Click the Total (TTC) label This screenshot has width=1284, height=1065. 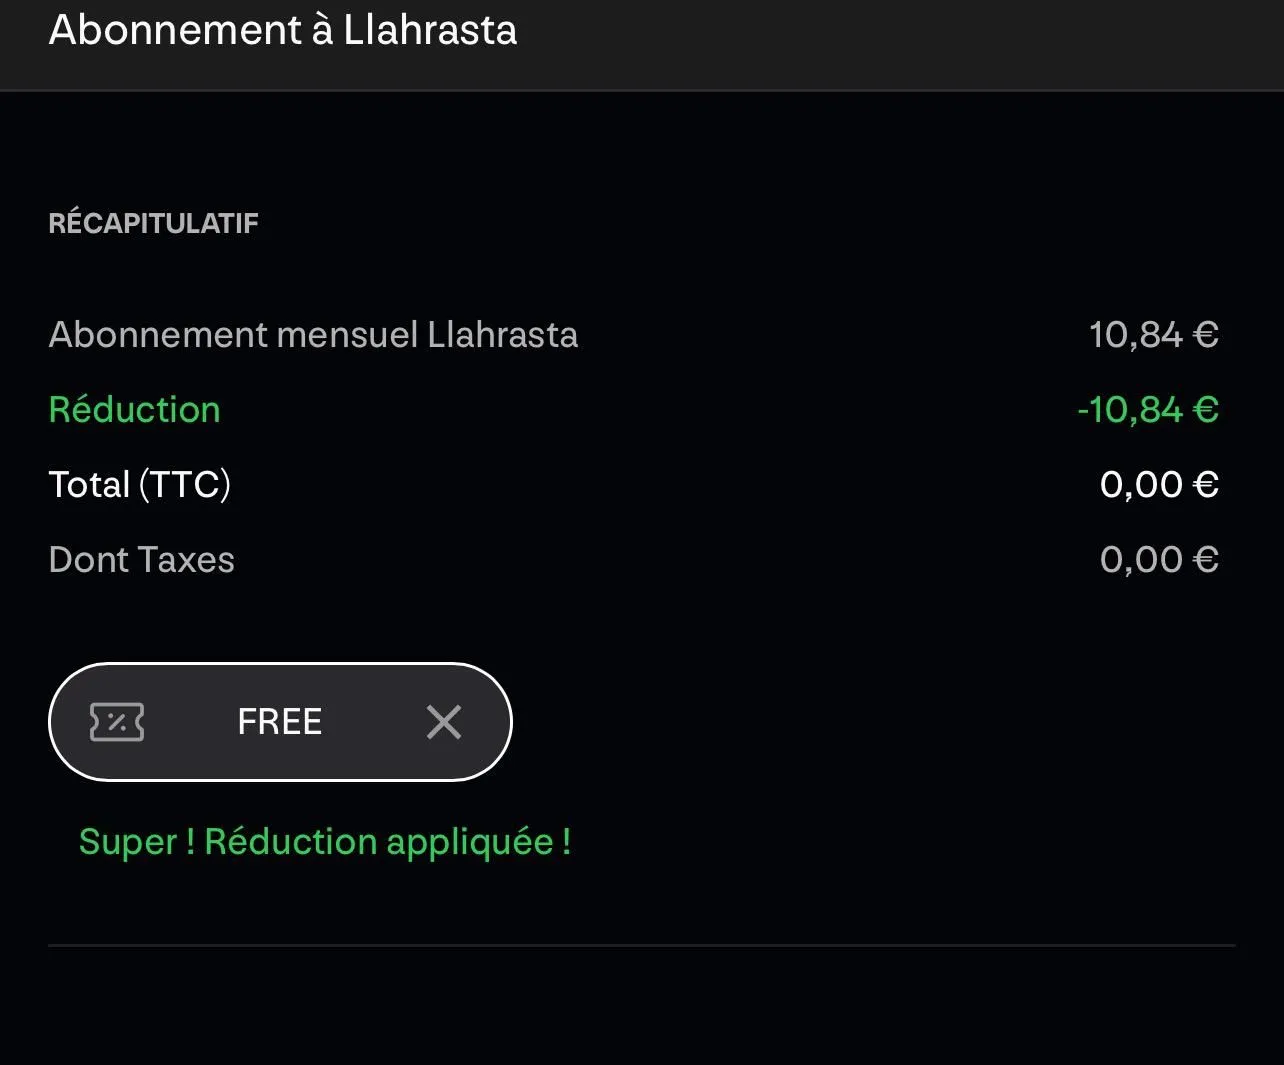pyautogui.click(x=139, y=485)
